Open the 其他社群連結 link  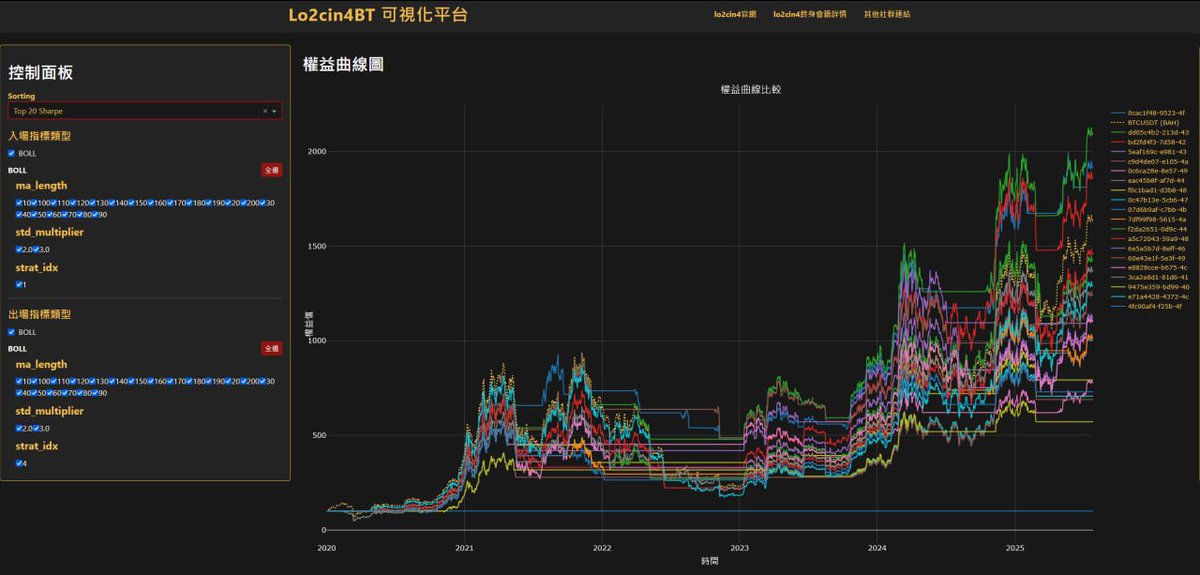887,15
